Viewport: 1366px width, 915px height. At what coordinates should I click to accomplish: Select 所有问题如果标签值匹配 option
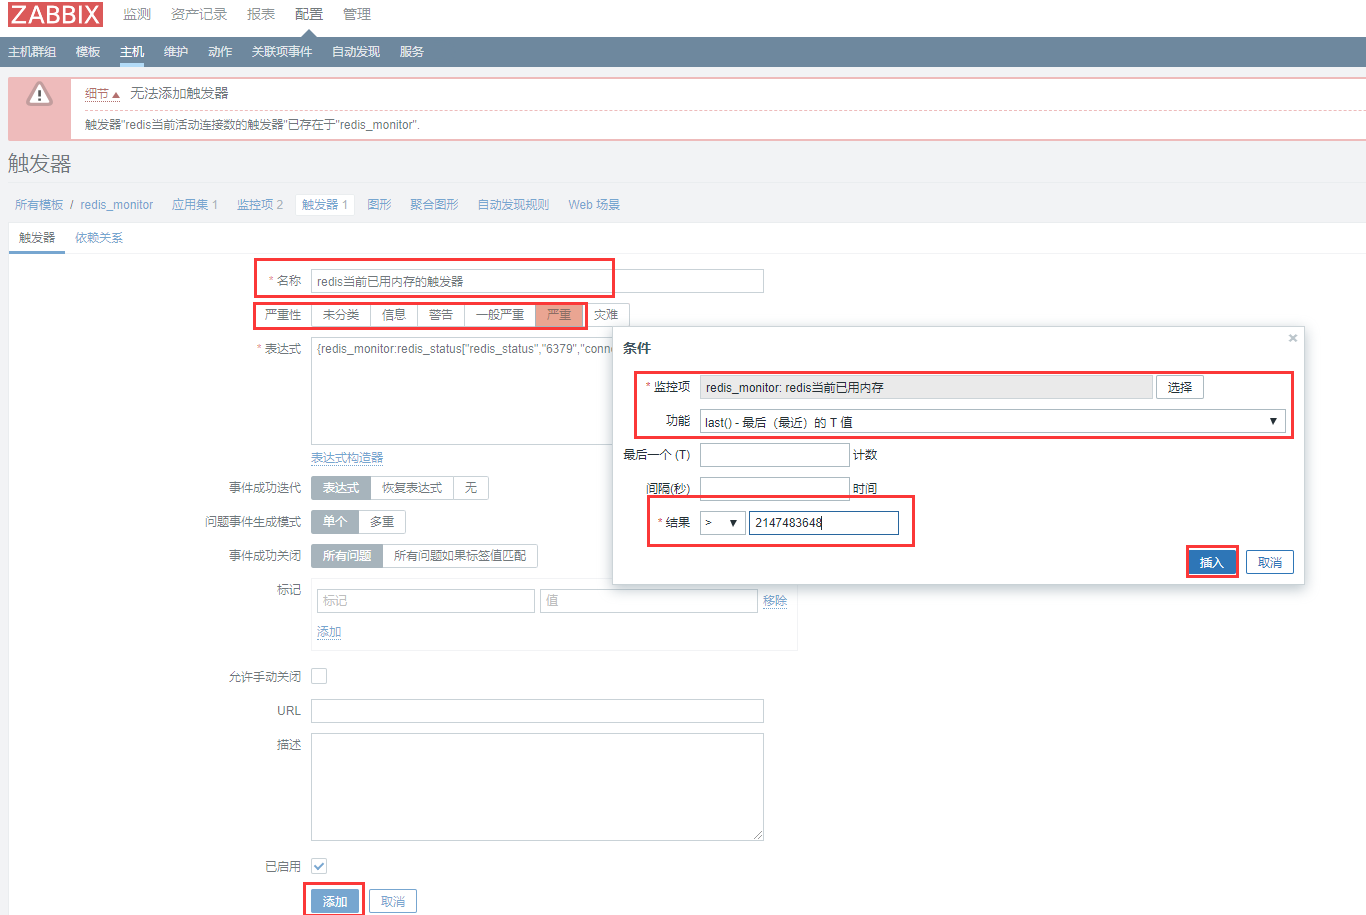point(460,556)
